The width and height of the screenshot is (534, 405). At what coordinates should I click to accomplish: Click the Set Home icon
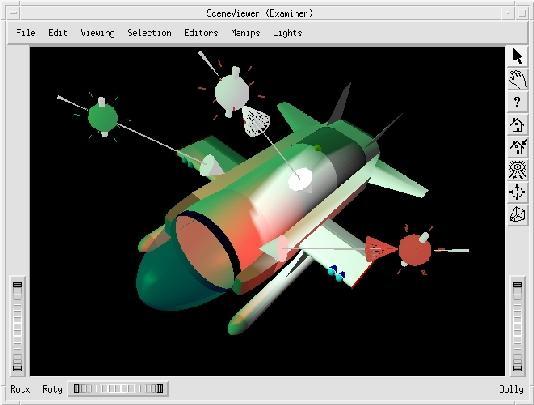(517, 147)
